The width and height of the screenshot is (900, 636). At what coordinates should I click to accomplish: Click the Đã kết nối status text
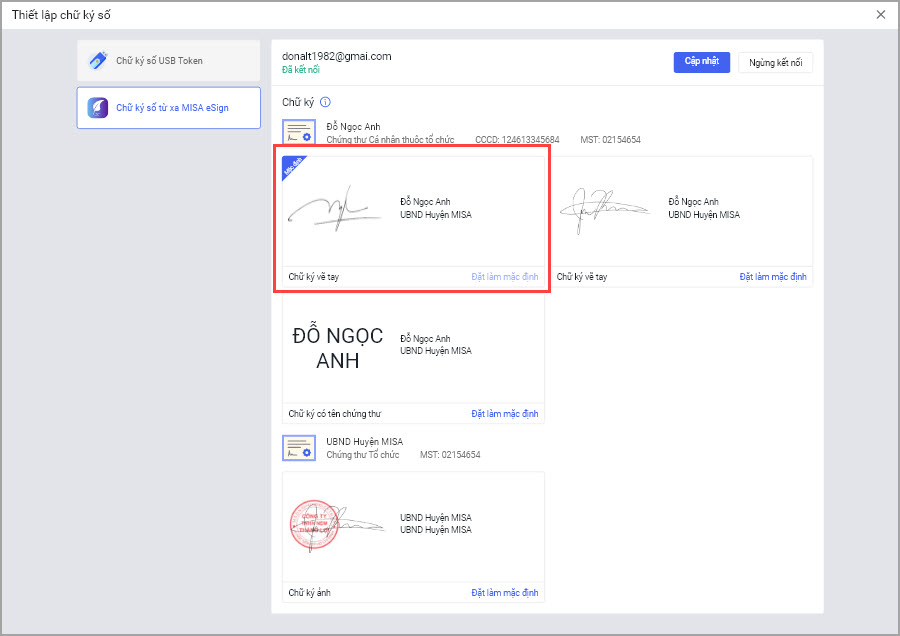tap(301, 69)
